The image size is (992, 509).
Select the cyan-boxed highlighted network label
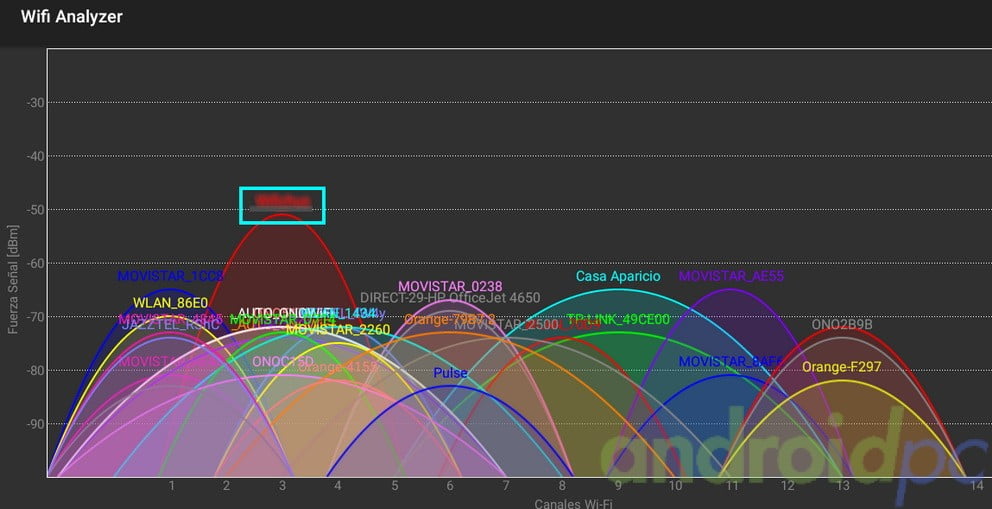pyautogui.click(x=282, y=205)
